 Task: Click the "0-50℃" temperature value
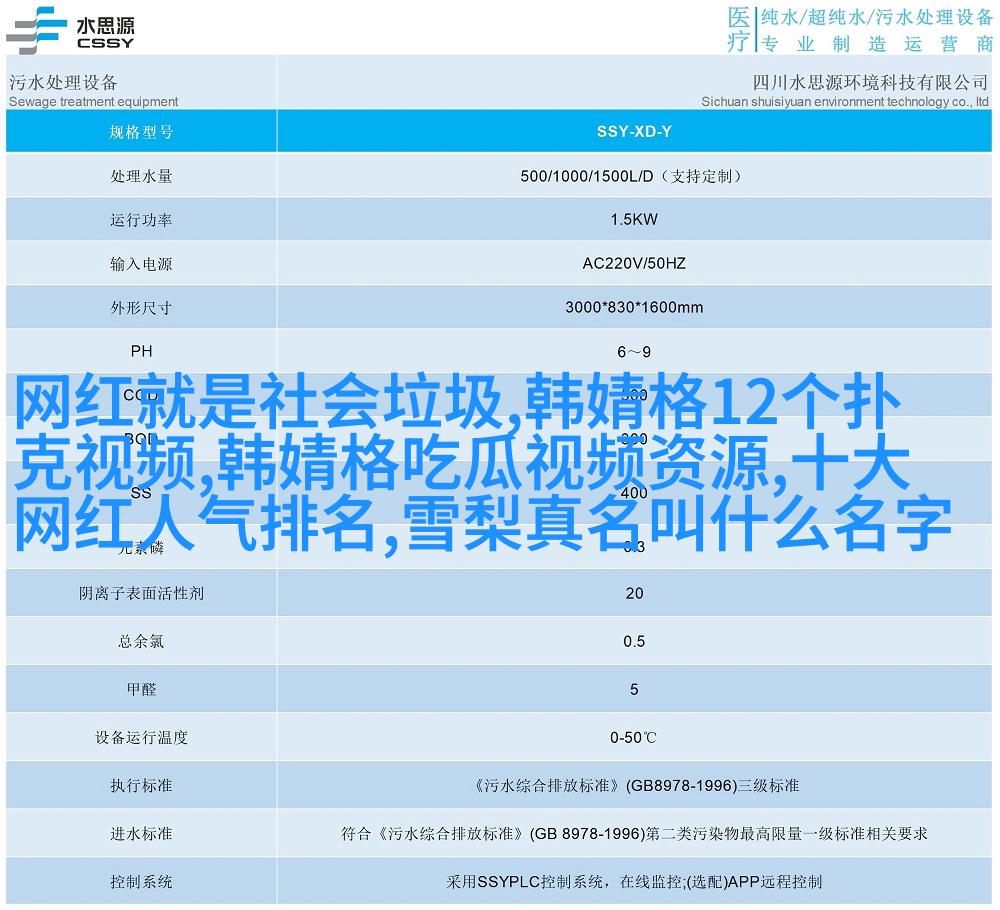(633, 738)
